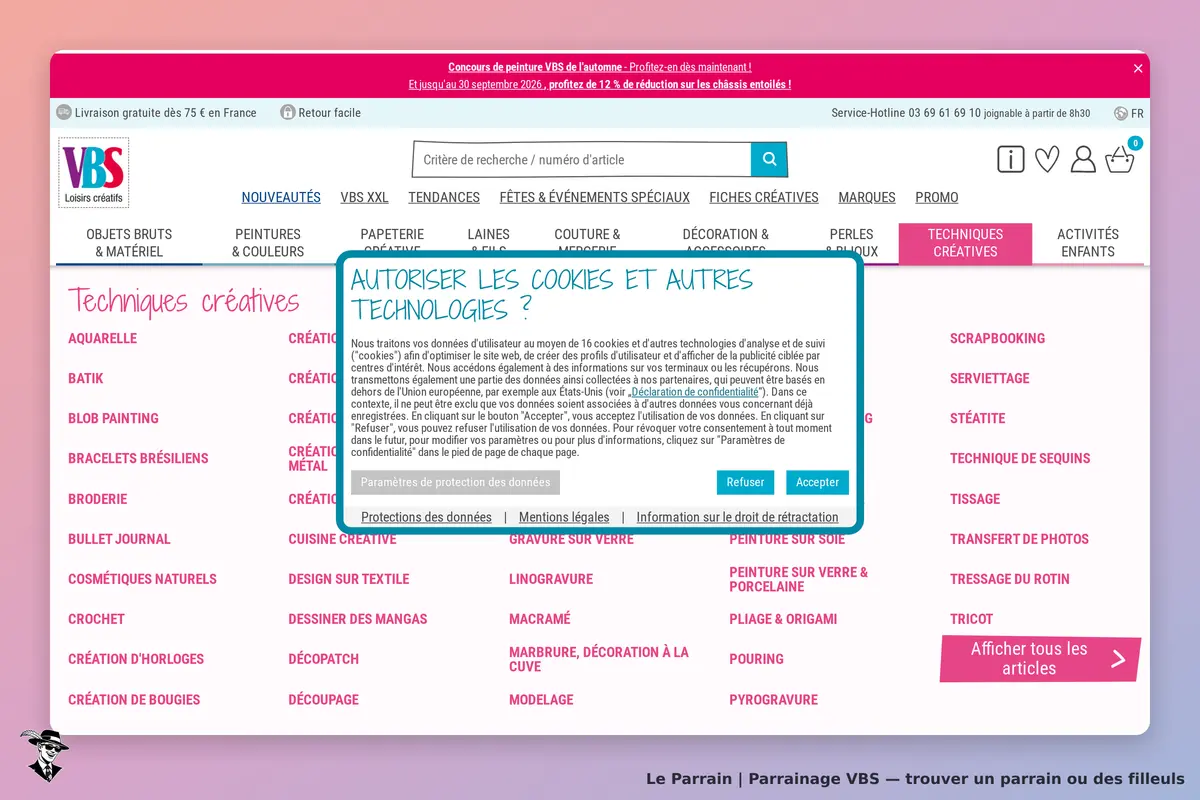Open the TENDANCES menu link
The height and width of the screenshot is (800, 1200).
click(444, 197)
